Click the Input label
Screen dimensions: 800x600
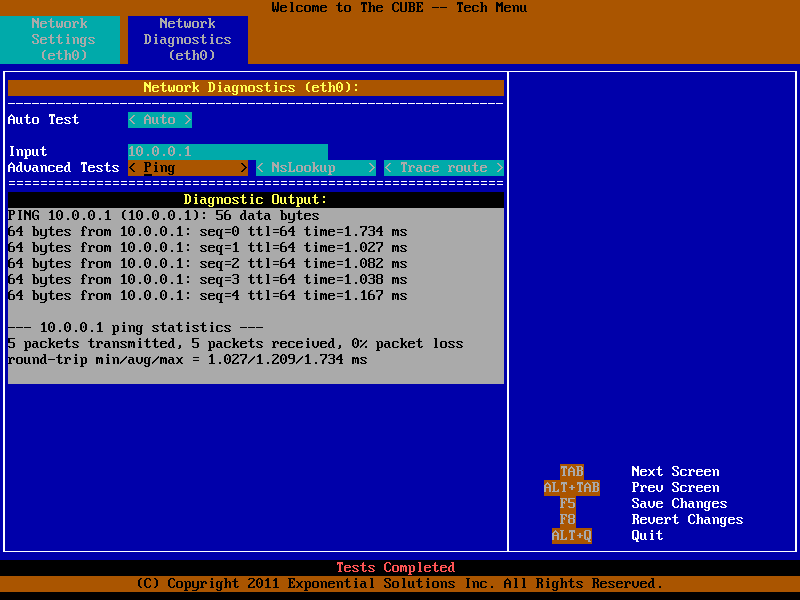click(x=28, y=152)
